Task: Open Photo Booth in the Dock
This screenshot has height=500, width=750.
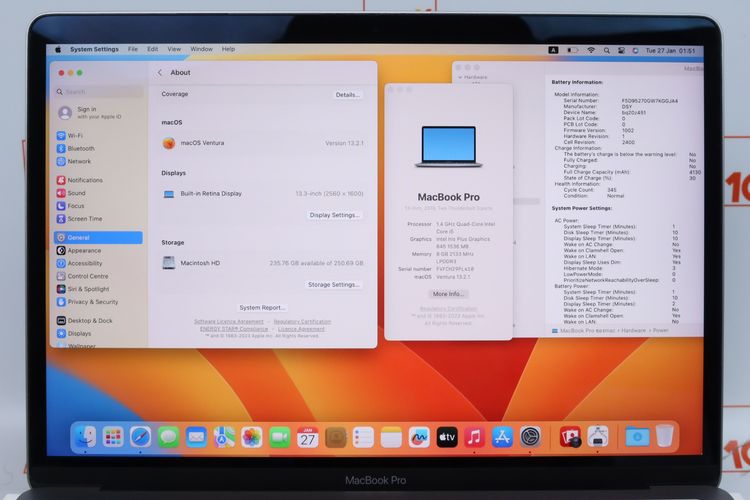Action: click(x=570, y=436)
